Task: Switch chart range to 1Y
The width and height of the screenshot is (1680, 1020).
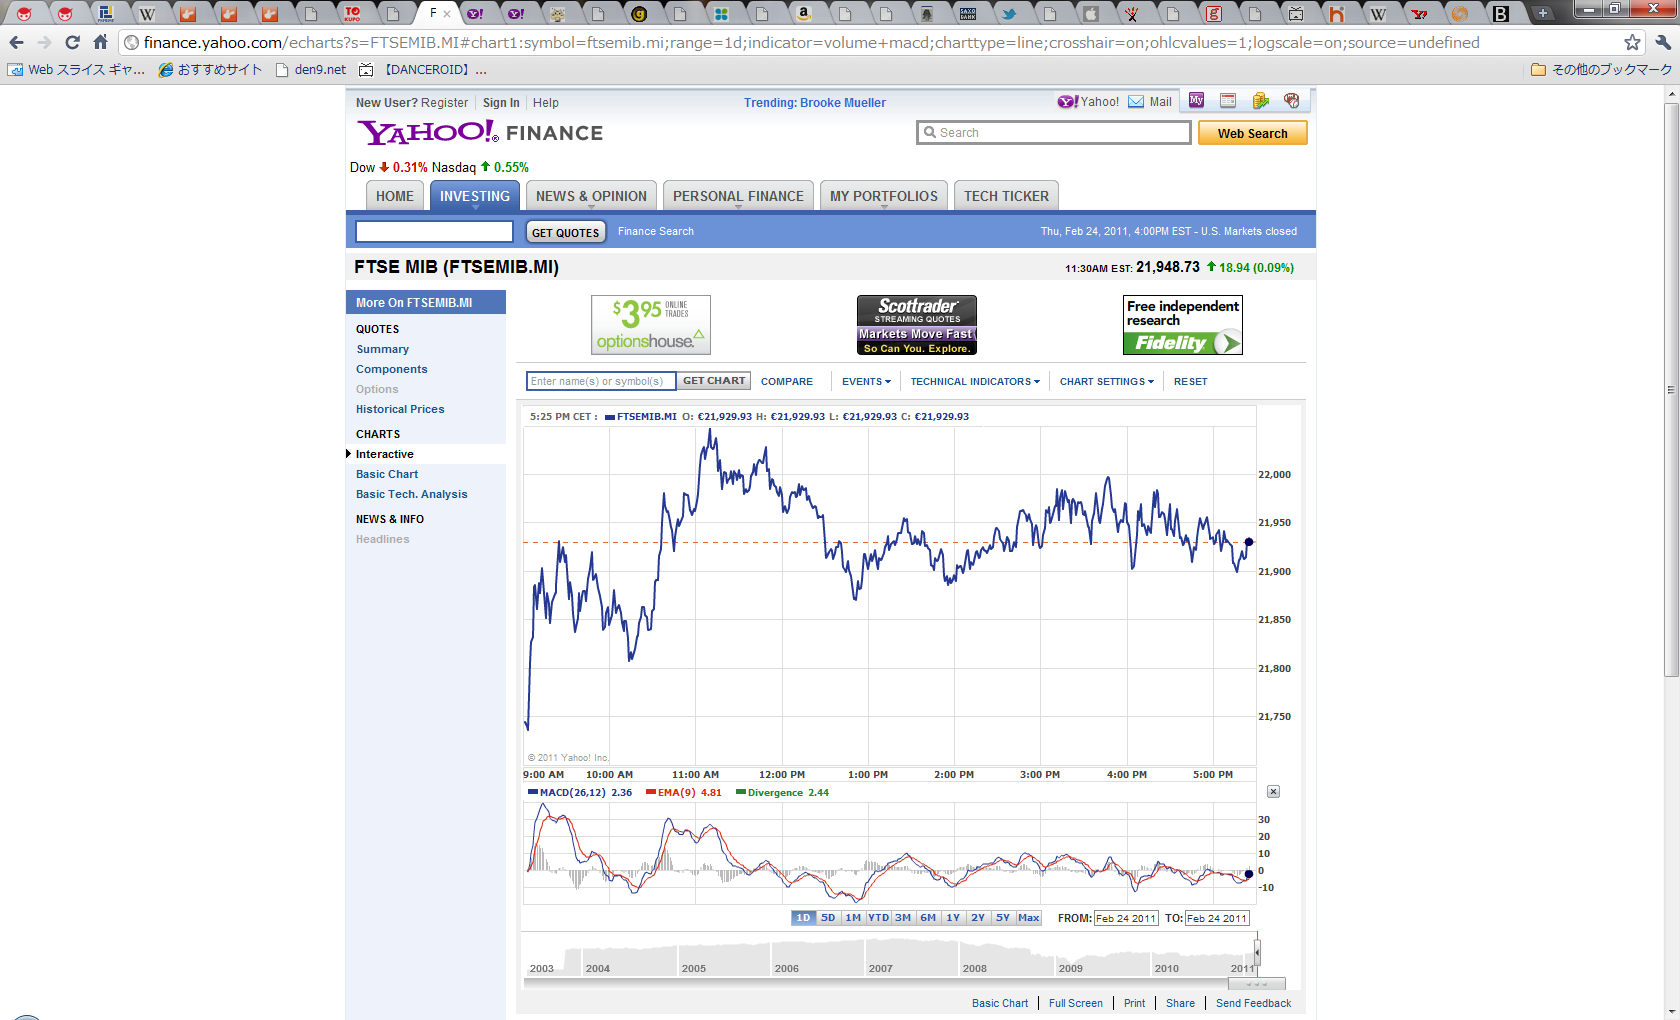Action: click(x=953, y=918)
